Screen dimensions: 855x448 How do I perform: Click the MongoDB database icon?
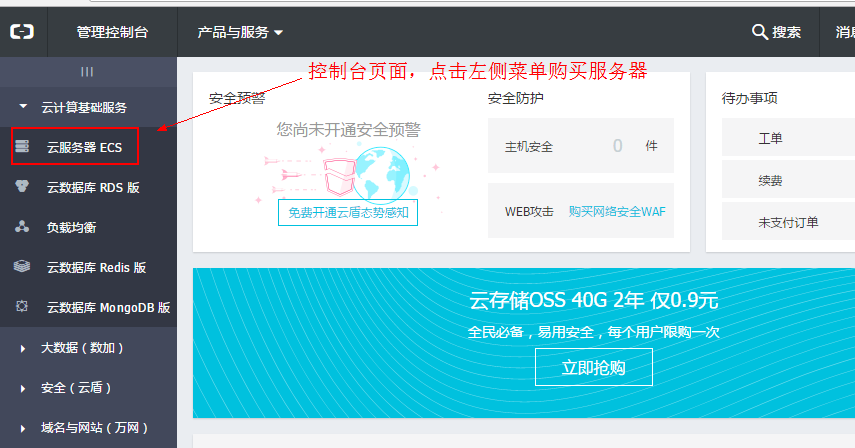tap(22, 308)
